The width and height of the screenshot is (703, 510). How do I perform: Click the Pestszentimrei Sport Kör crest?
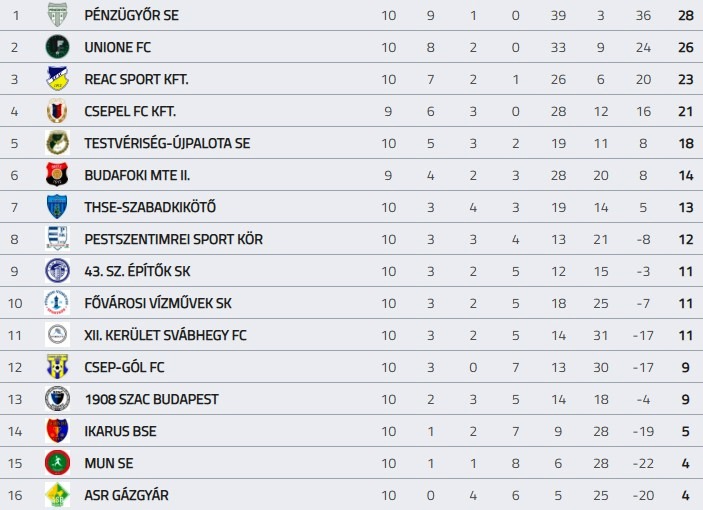coord(57,239)
